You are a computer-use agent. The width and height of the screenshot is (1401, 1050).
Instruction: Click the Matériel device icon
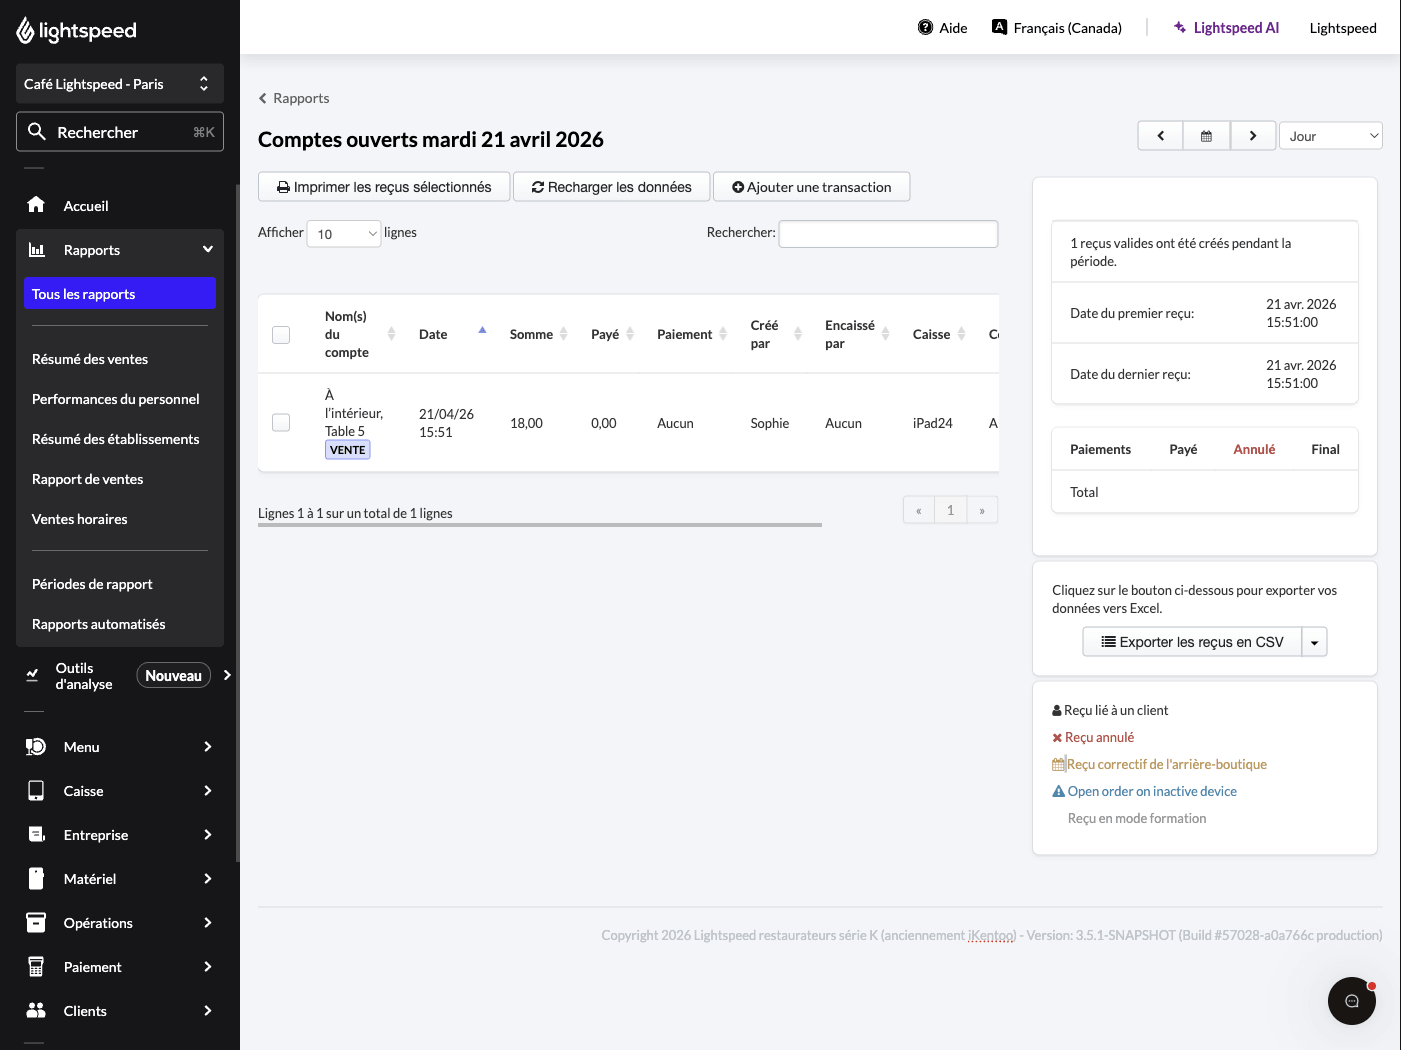coord(36,879)
